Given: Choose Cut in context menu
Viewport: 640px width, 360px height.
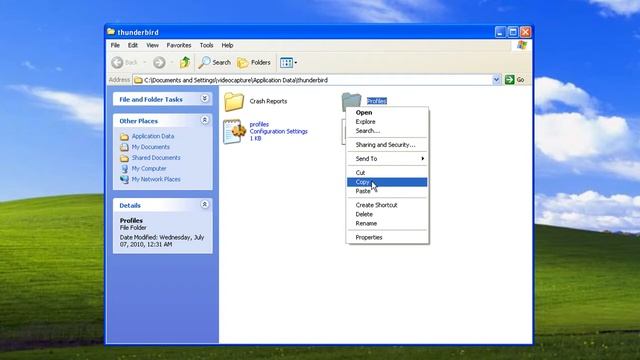Looking at the screenshot, I should [387, 173].
